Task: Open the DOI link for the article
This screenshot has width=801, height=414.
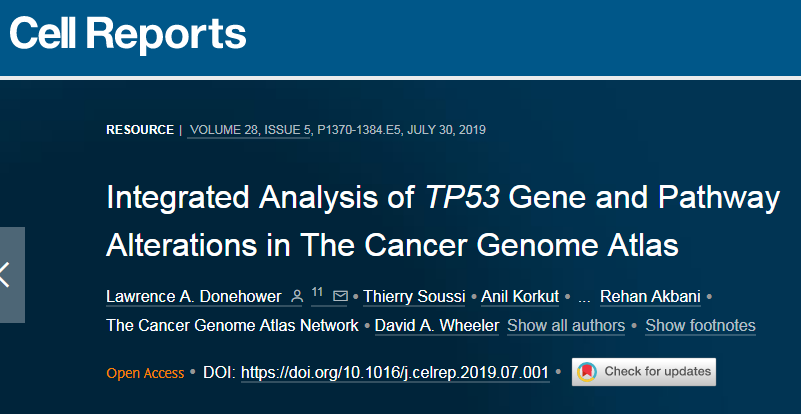Action: (395, 372)
